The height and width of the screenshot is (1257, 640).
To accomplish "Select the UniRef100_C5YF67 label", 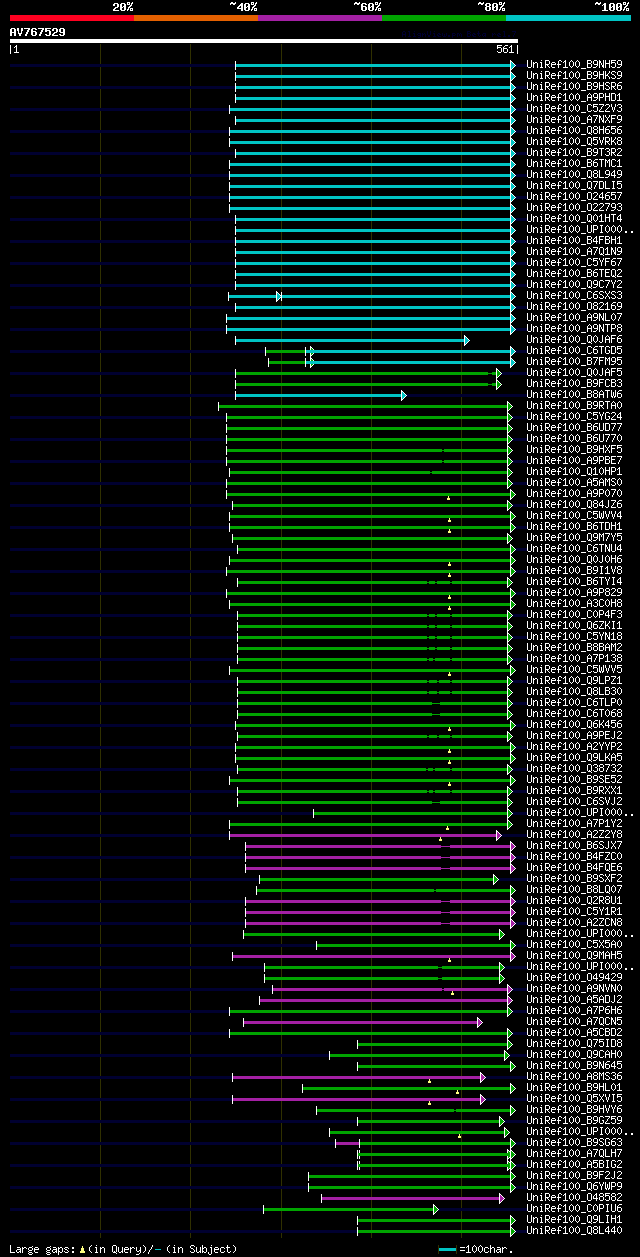I will [x=574, y=262].
